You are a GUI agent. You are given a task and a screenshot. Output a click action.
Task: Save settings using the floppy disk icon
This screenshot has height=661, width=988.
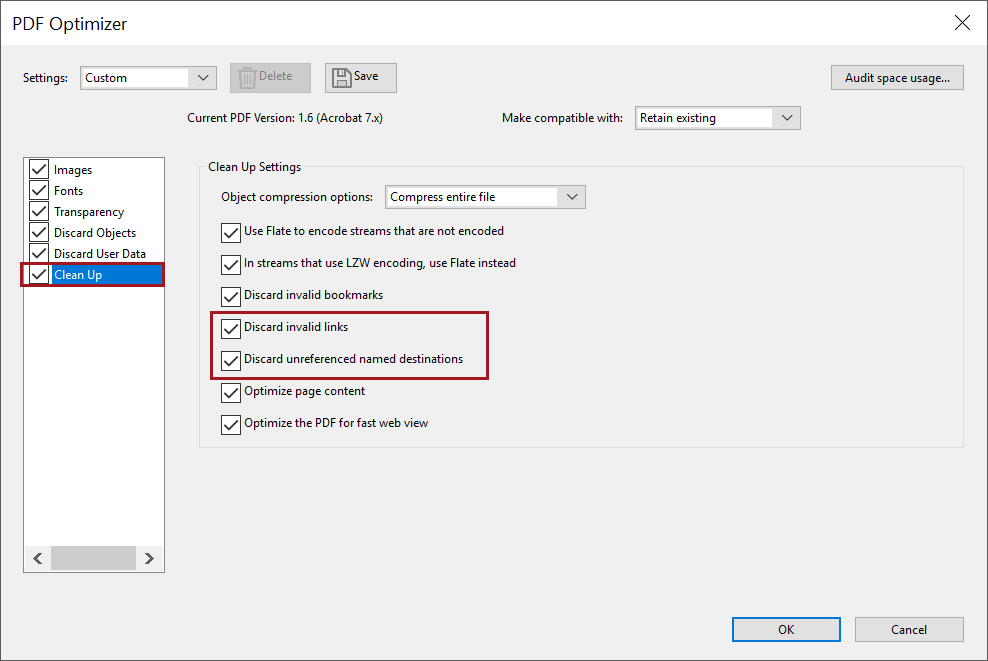[359, 77]
